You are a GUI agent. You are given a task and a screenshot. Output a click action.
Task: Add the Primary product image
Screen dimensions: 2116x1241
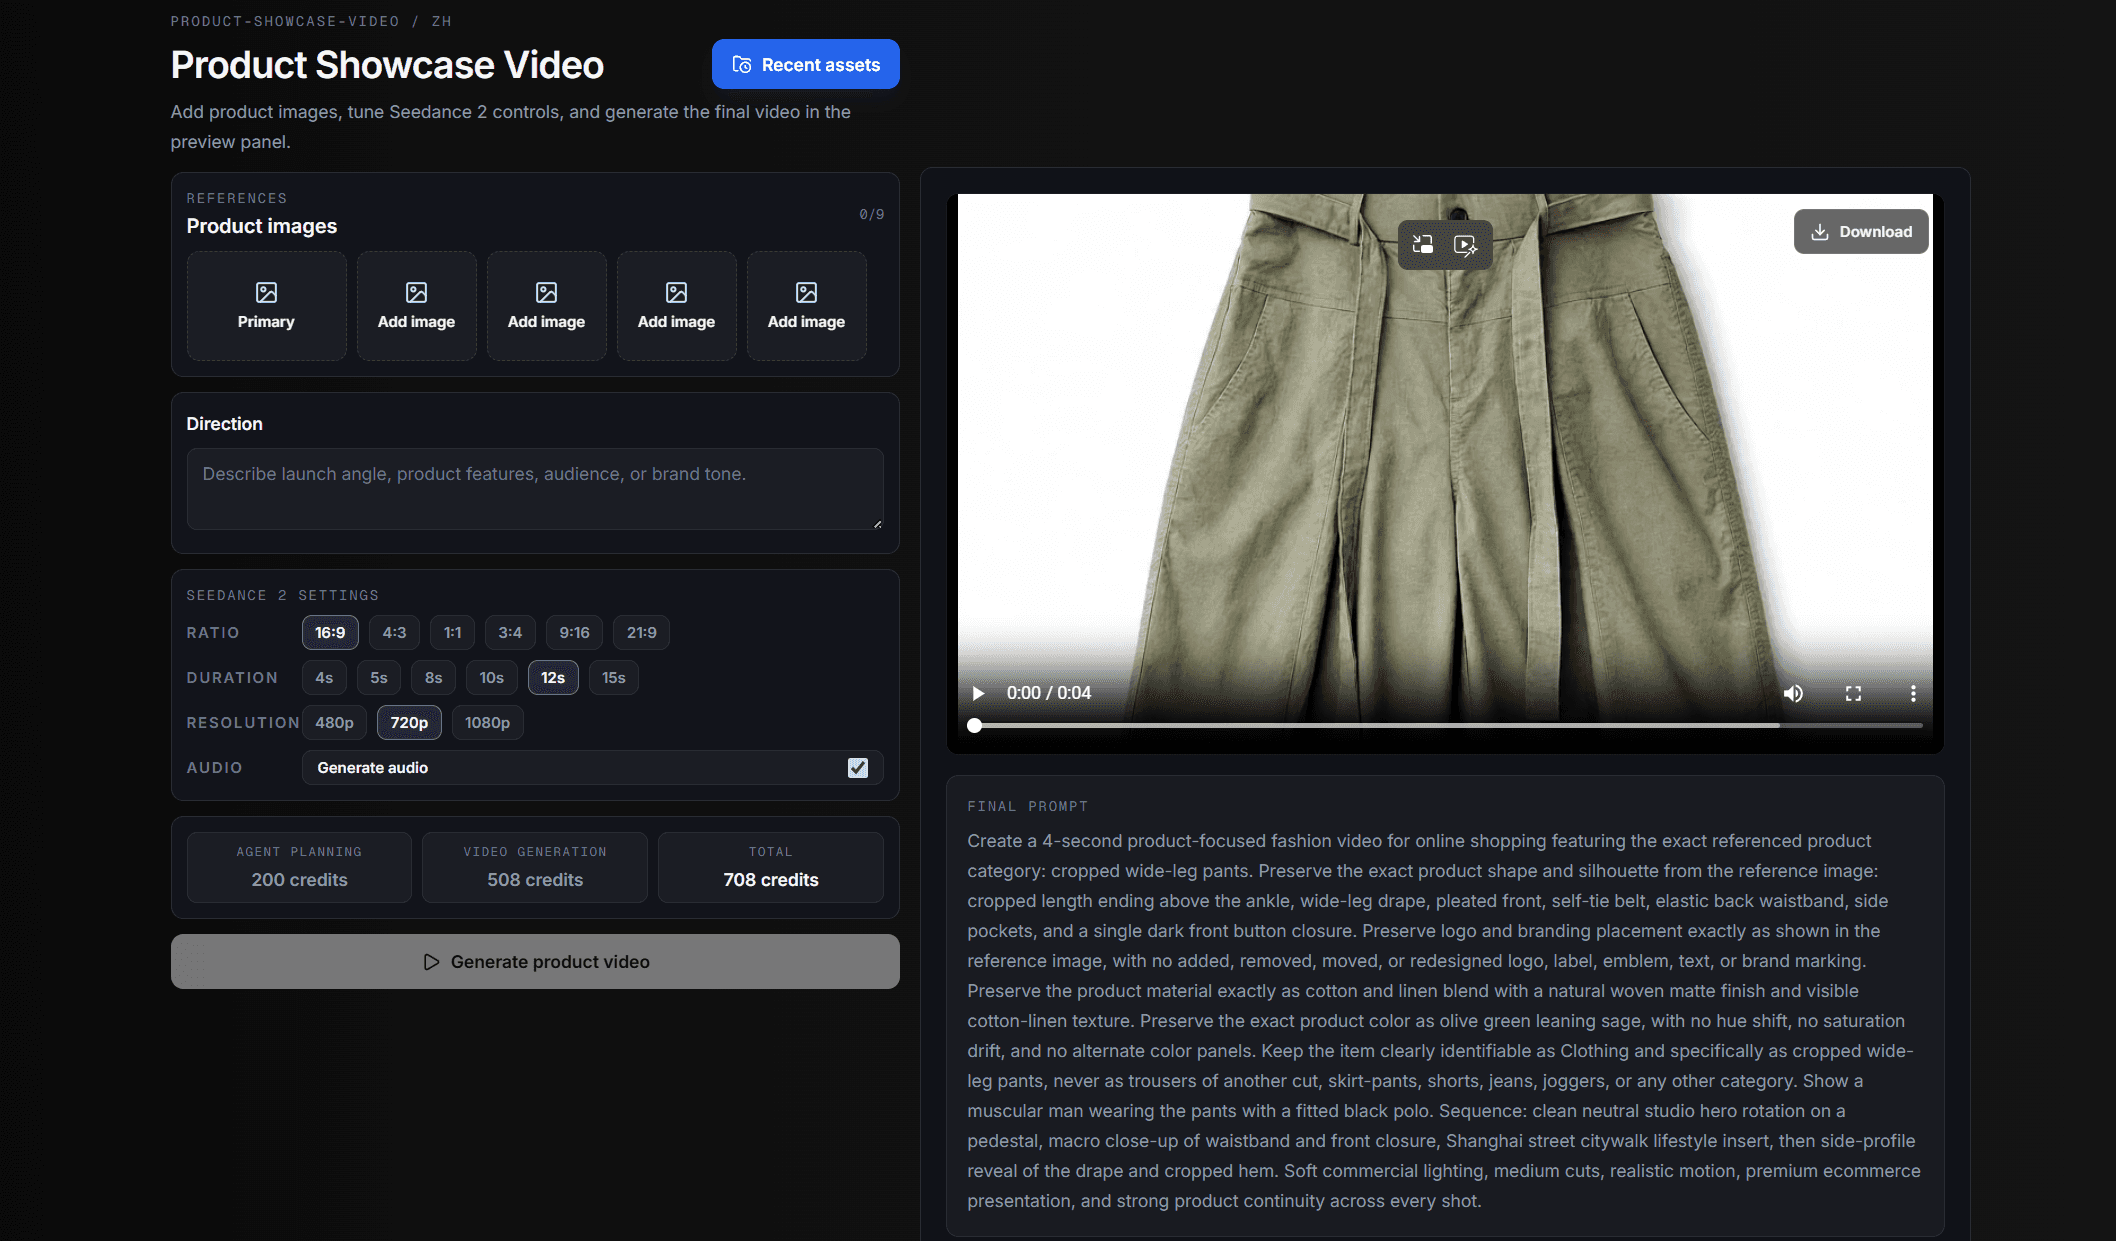click(266, 306)
